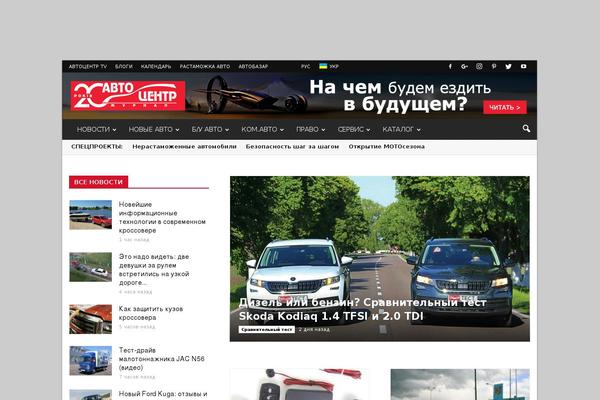Image resolution: width=600 pixels, height=400 pixels.
Task: Click the 2 дня назад timestamp
Action: (314, 330)
